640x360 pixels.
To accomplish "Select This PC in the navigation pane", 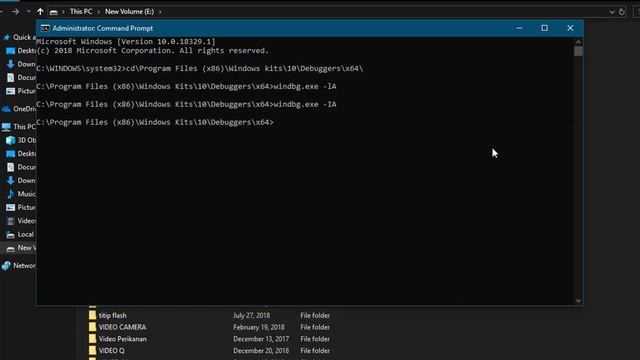I will (18, 127).
